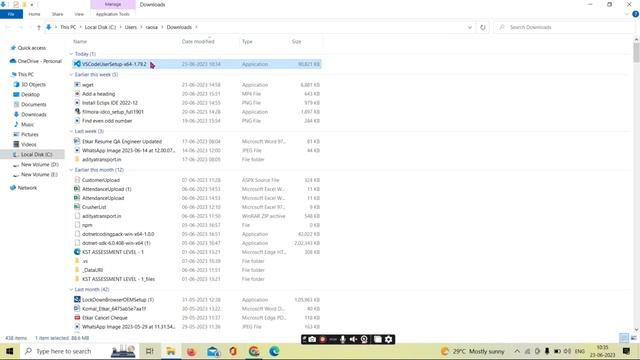Open the Mail app taskbar icon
Image resolution: width=640 pixels, height=360 pixels.
(213, 351)
